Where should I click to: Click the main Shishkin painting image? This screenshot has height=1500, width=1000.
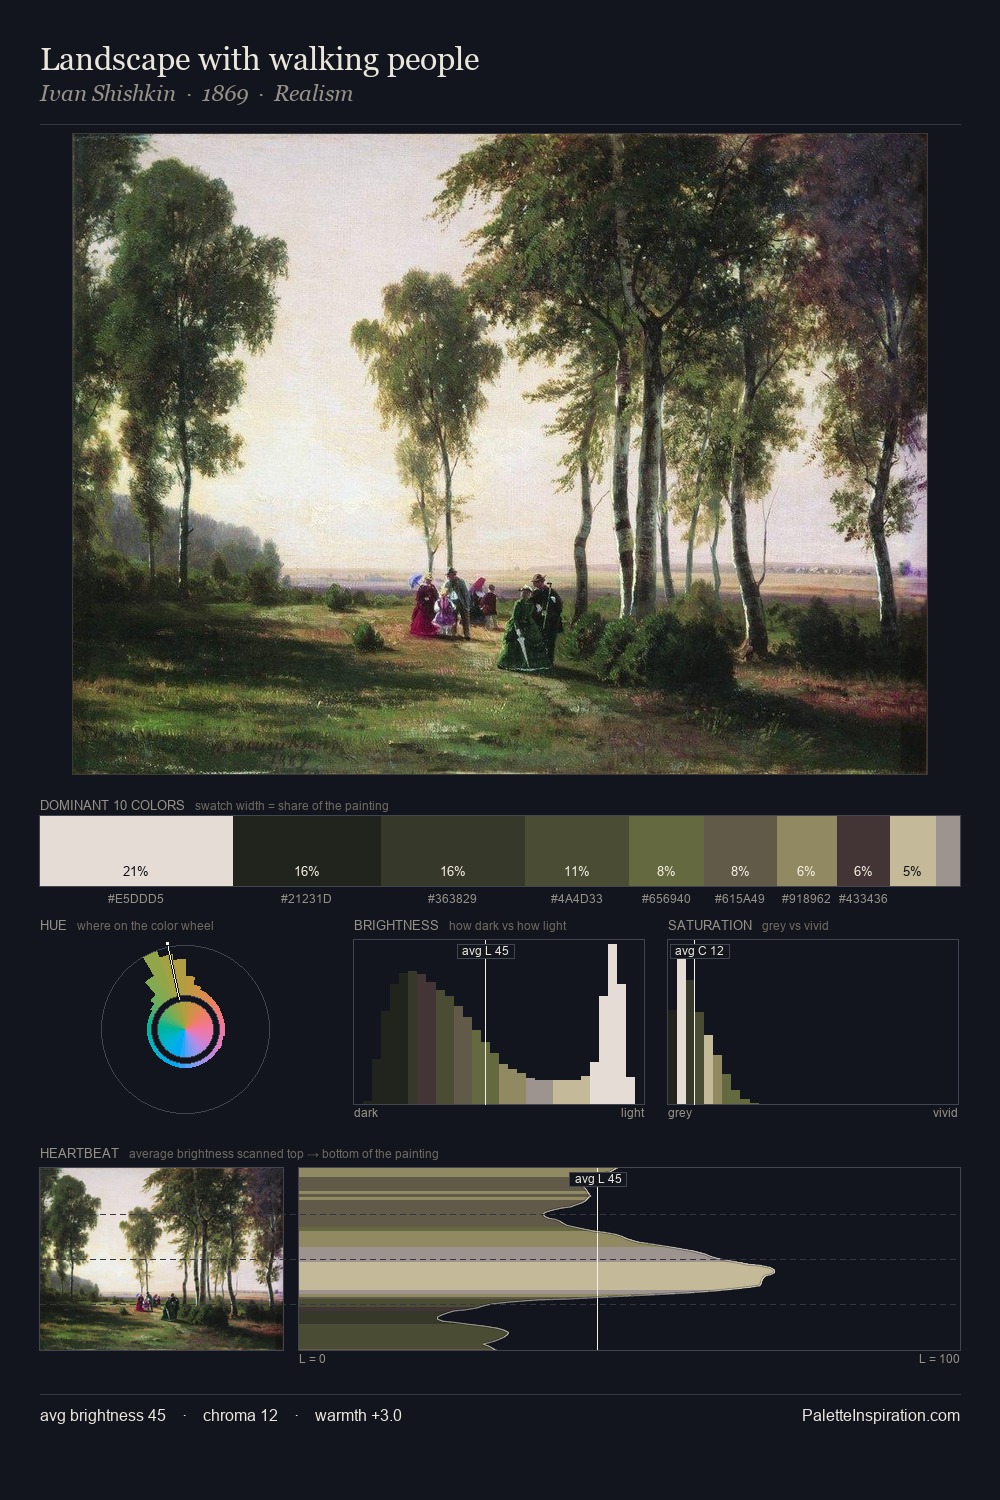tap(500, 454)
